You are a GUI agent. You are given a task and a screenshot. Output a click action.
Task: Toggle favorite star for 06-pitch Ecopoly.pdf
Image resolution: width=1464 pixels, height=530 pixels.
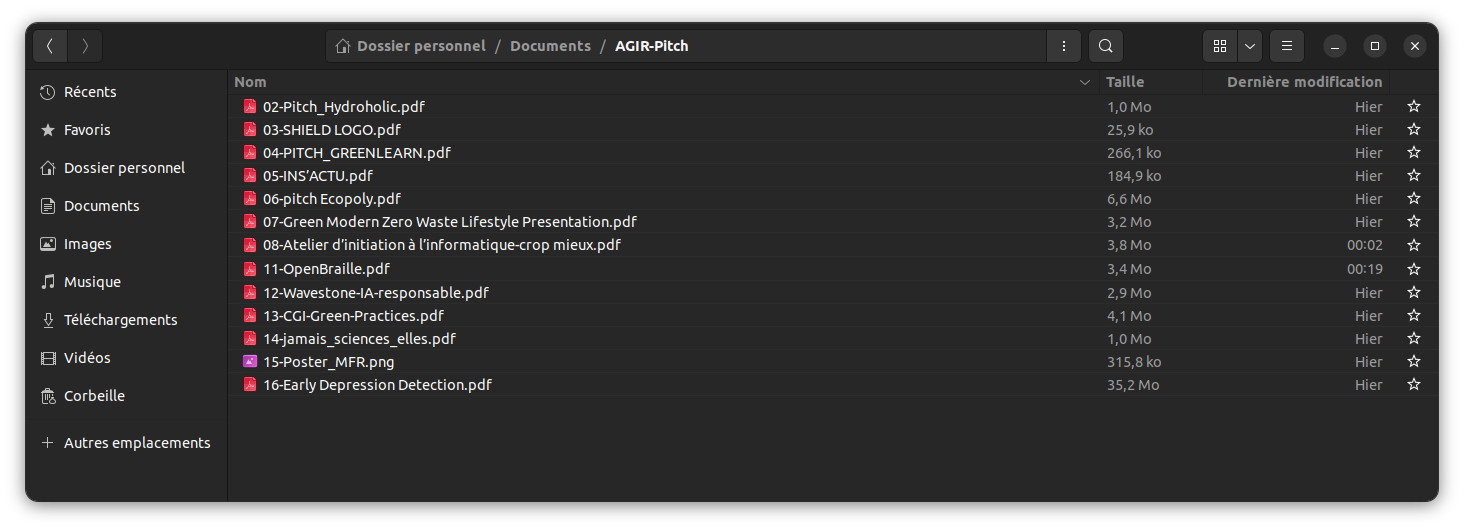tap(1414, 199)
